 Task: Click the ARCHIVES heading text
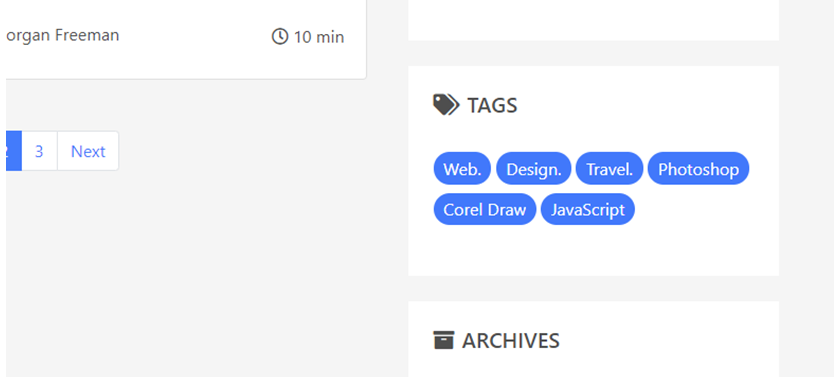tap(511, 341)
